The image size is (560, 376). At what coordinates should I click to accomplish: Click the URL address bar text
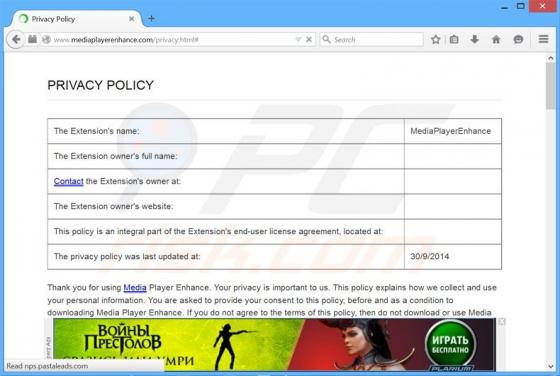click(x=126, y=40)
